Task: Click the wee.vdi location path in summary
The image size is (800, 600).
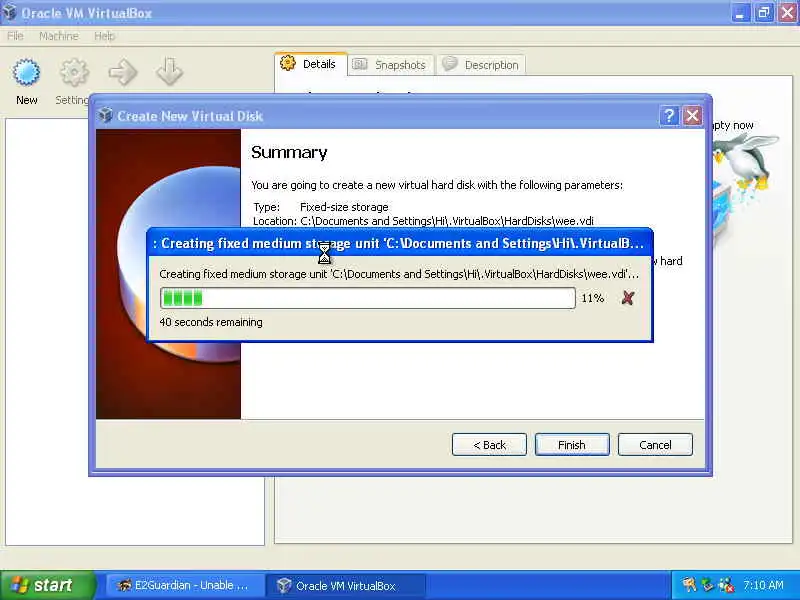Action: pos(446,221)
